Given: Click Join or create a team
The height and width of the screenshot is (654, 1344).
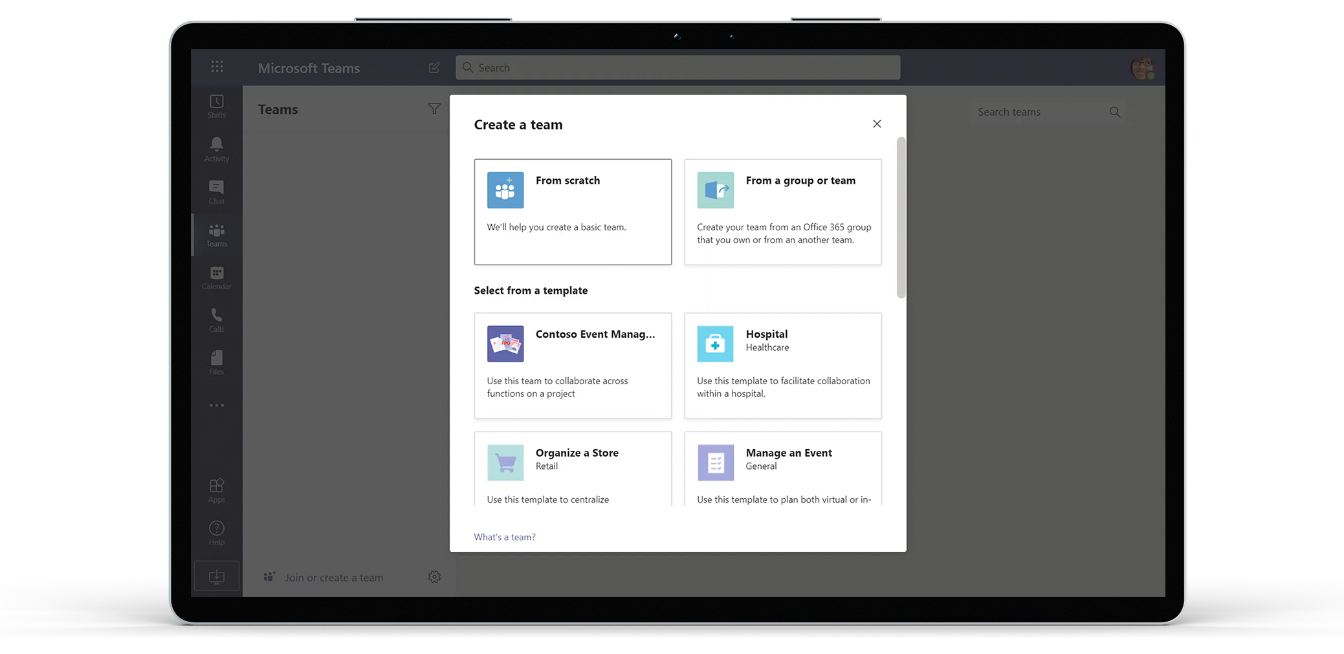Looking at the screenshot, I should point(334,577).
